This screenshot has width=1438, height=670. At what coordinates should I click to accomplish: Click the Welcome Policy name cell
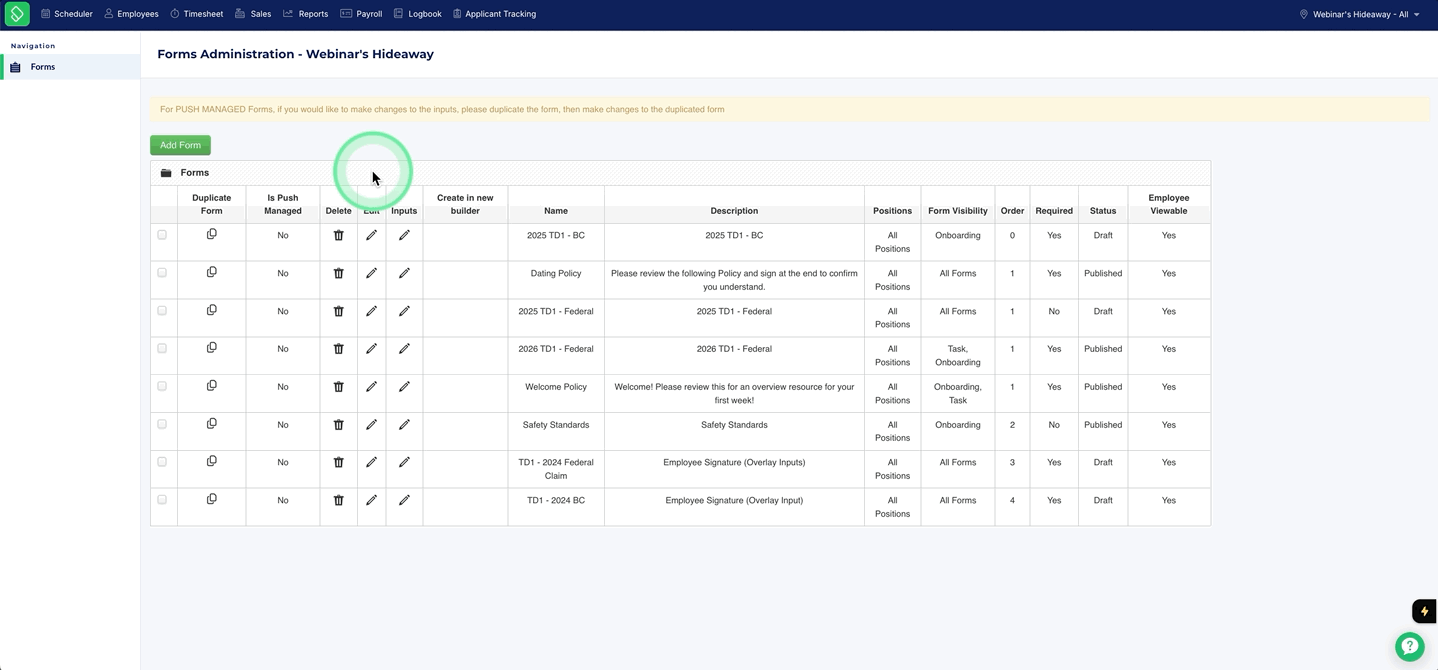556,387
